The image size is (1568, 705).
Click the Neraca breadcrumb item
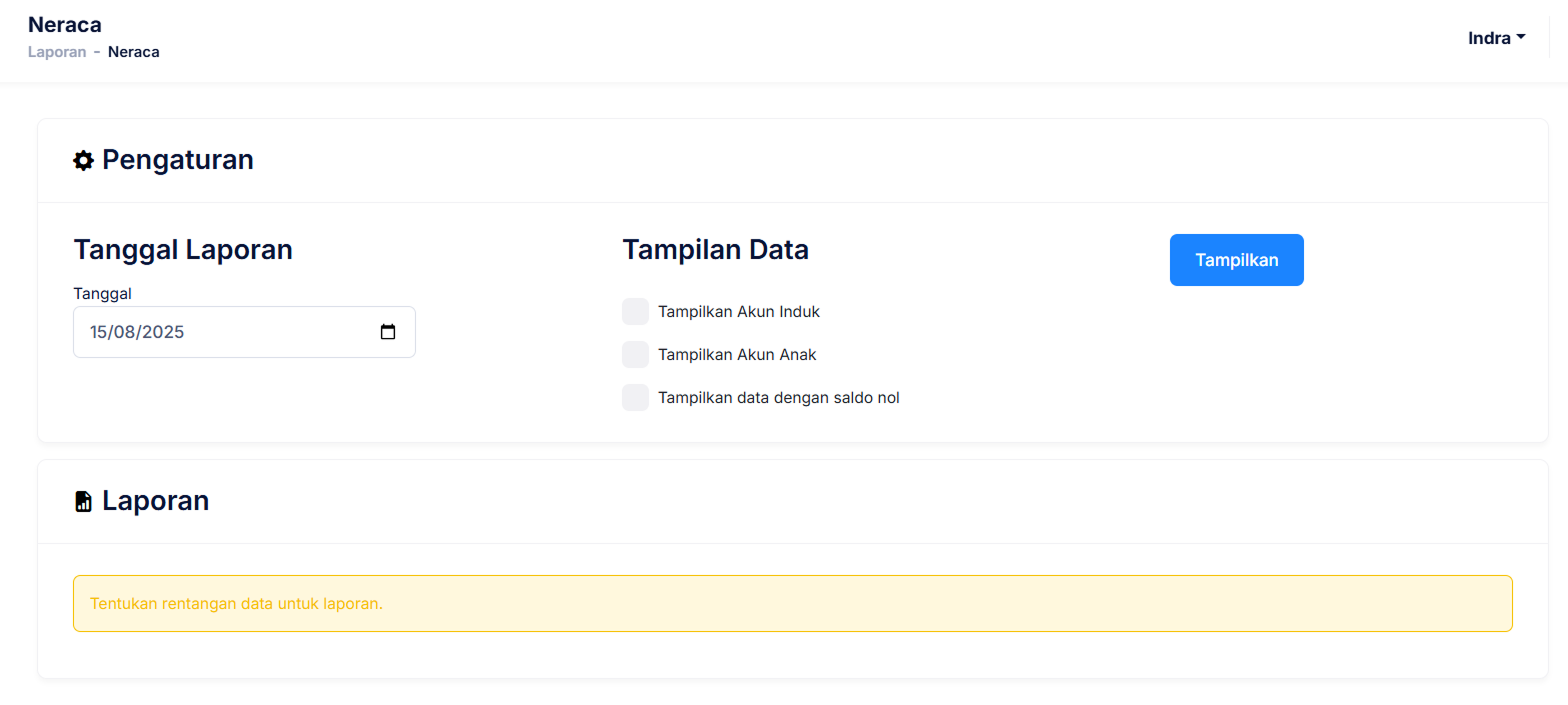(x=133, y=52)
